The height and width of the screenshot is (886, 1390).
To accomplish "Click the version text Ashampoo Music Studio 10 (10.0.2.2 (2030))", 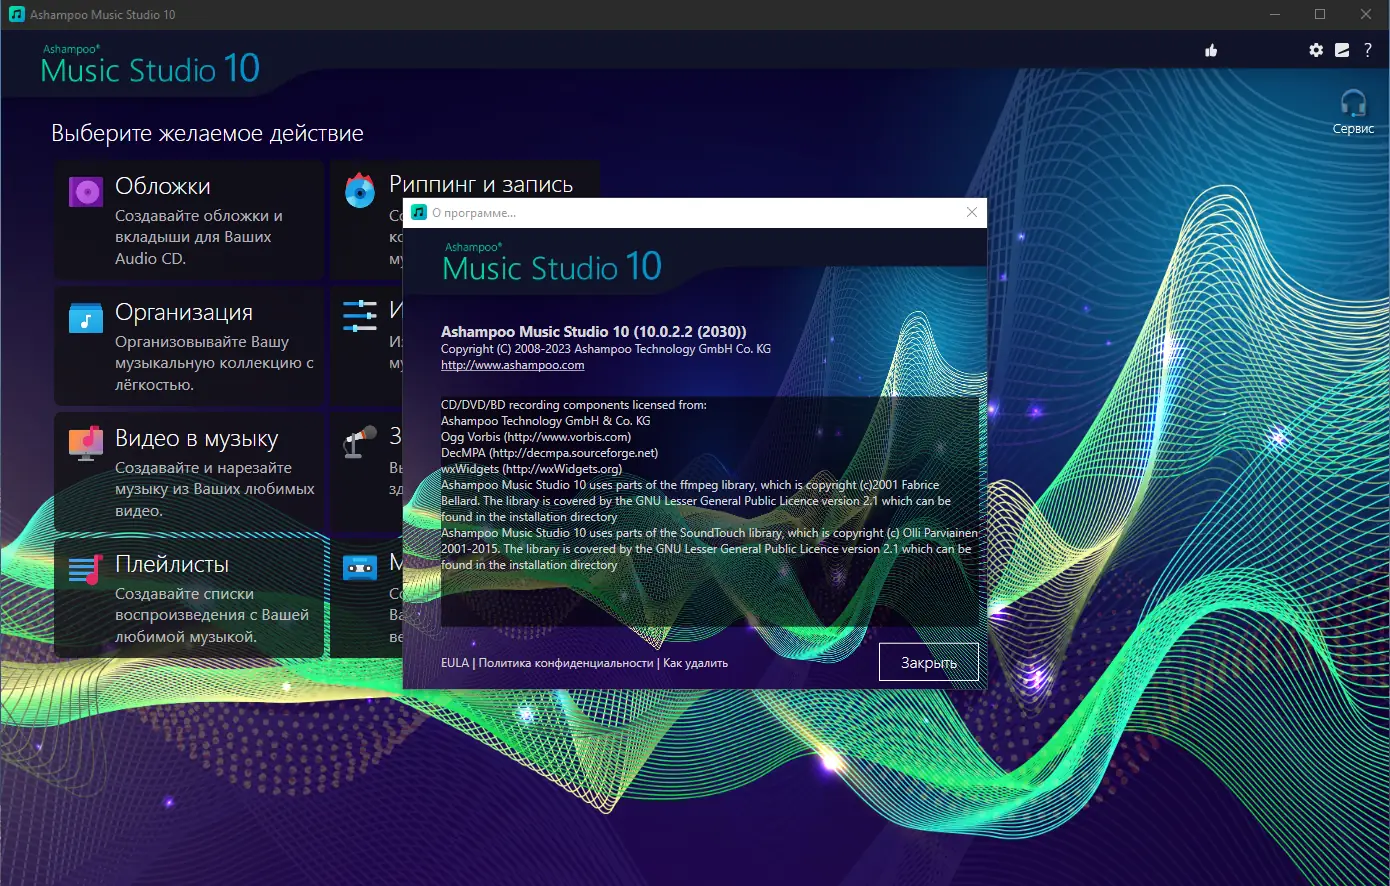I will point(594,332).
